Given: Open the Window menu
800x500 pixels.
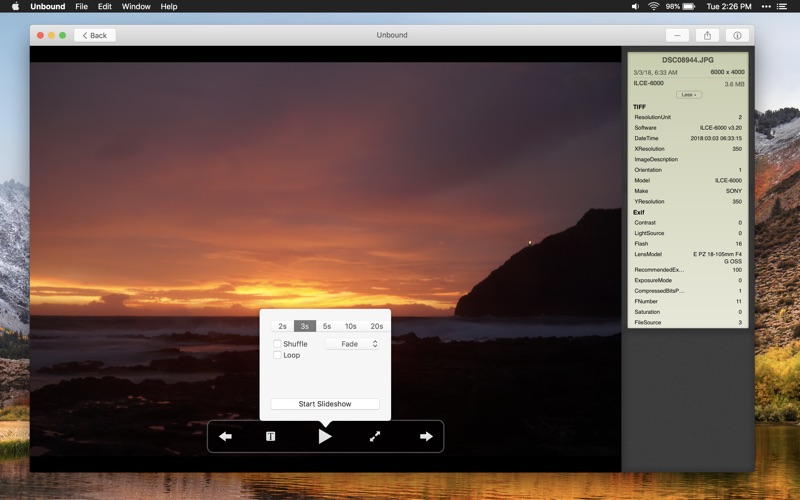Looking at the screenshot, I should 136,6.
